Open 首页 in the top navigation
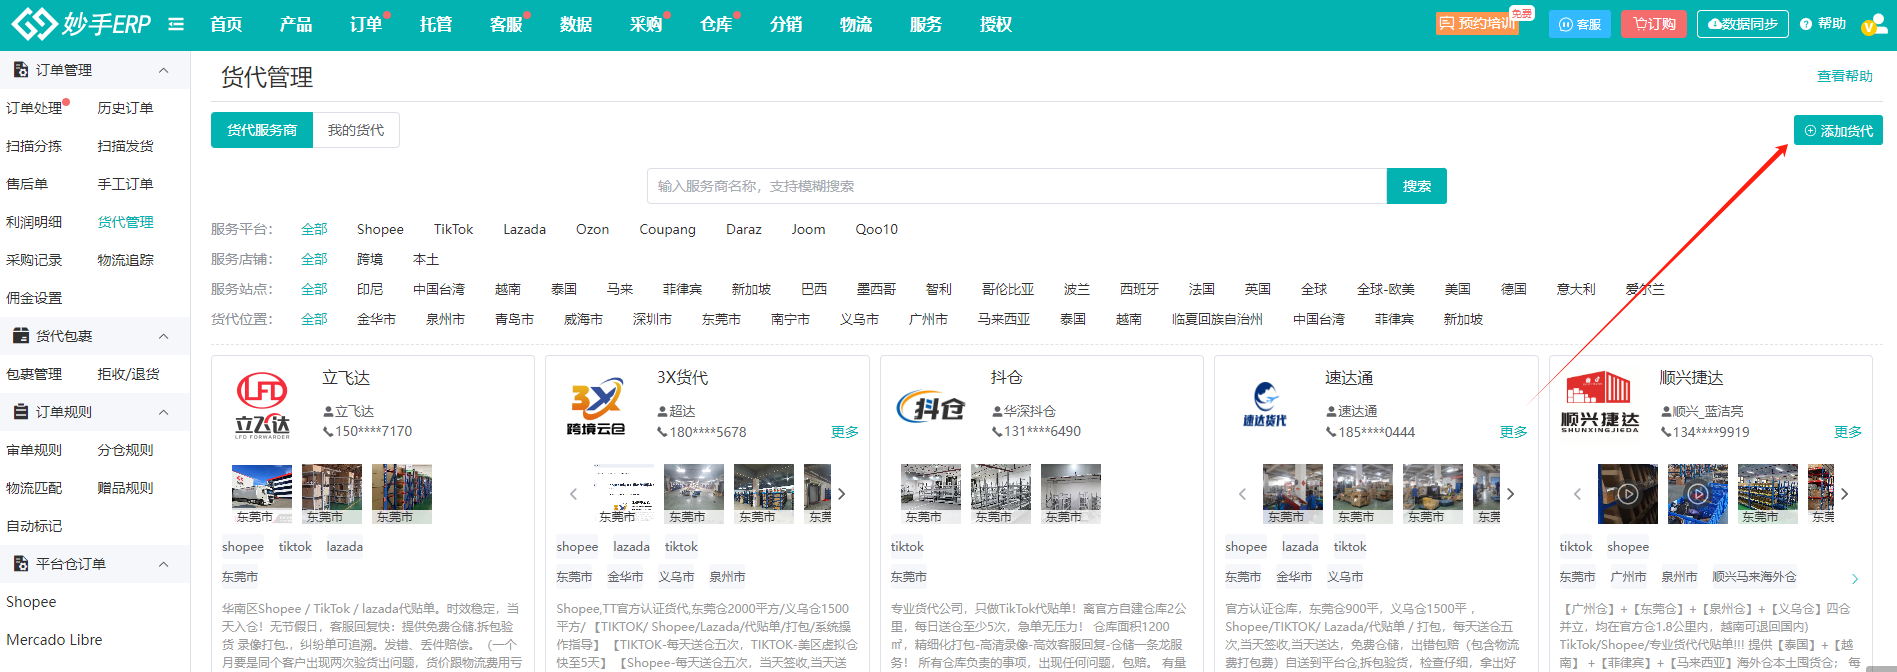Screen dimensions: 1897x672 click(226, 24)
